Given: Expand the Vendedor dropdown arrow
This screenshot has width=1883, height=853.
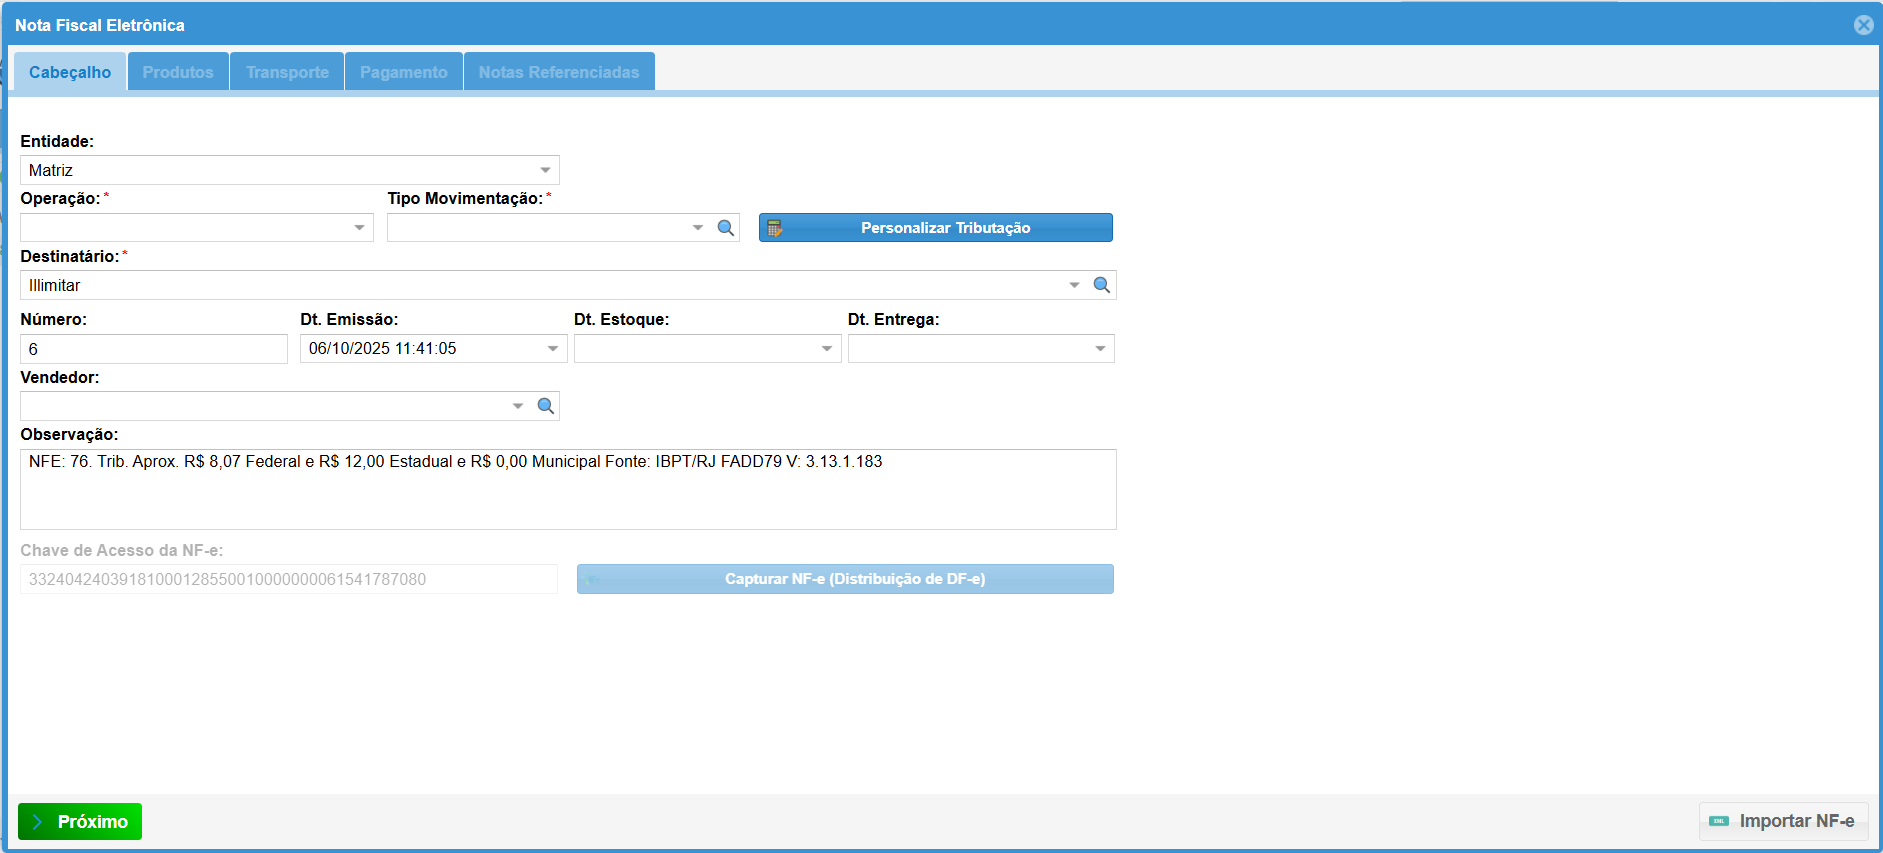Looking at the screenshot, I should [517, 406].
